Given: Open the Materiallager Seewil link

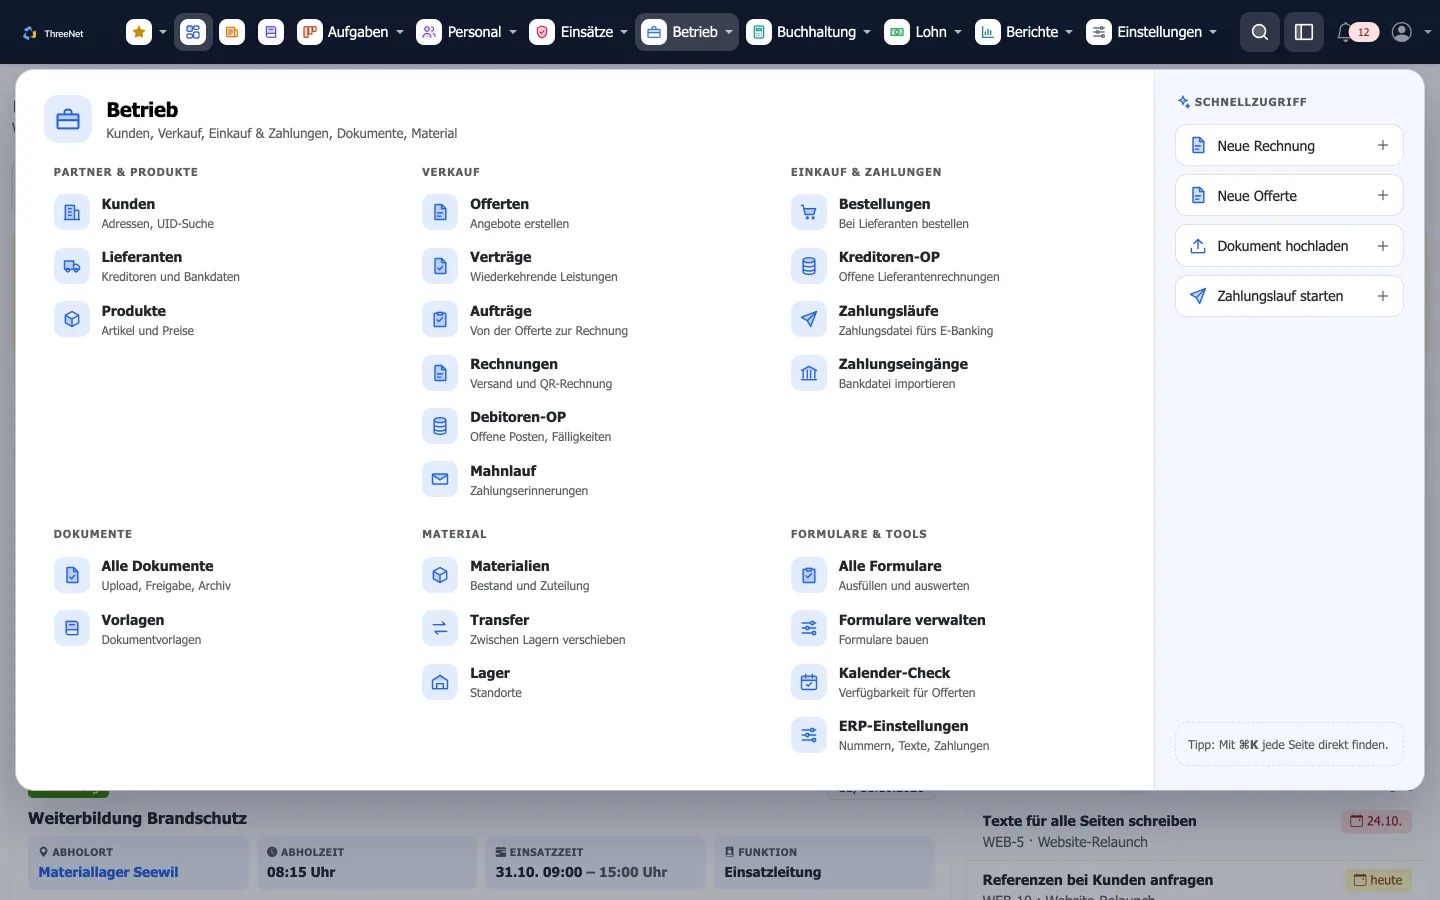Looking at the screenshot, I should 108,872.
